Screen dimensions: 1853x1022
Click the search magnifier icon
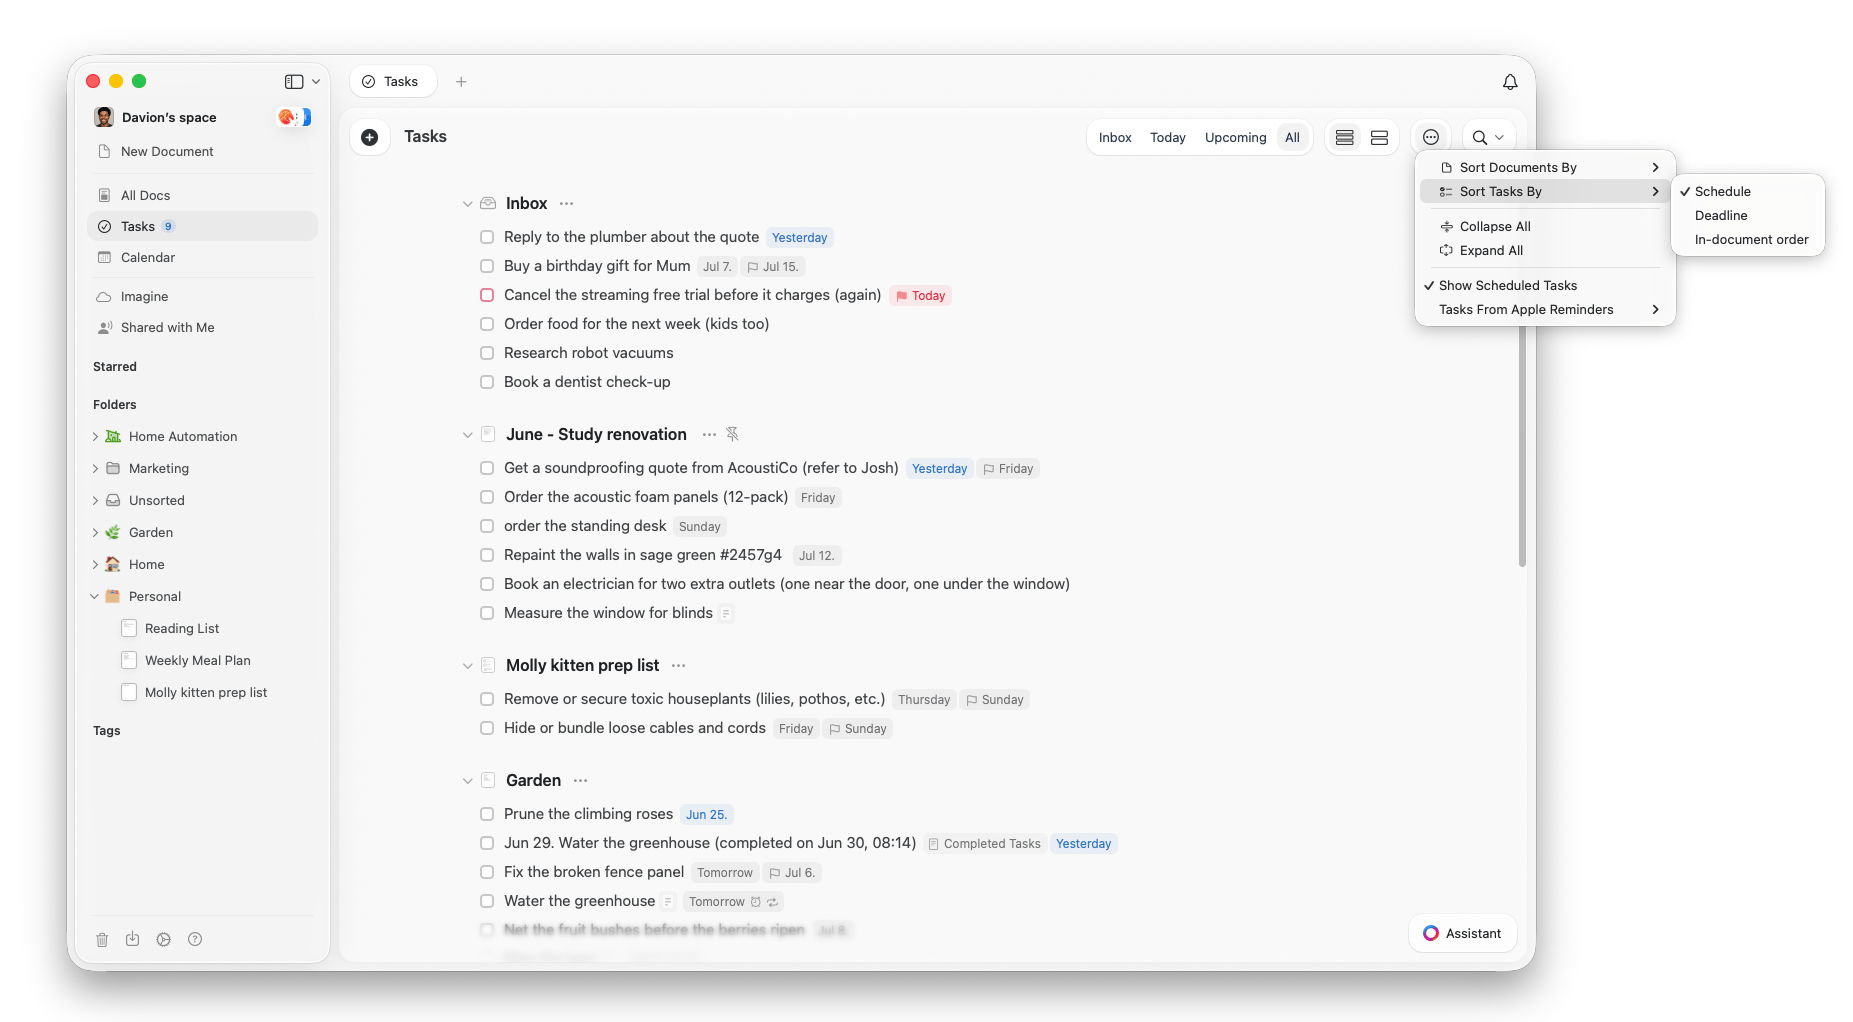point(1480,138)
